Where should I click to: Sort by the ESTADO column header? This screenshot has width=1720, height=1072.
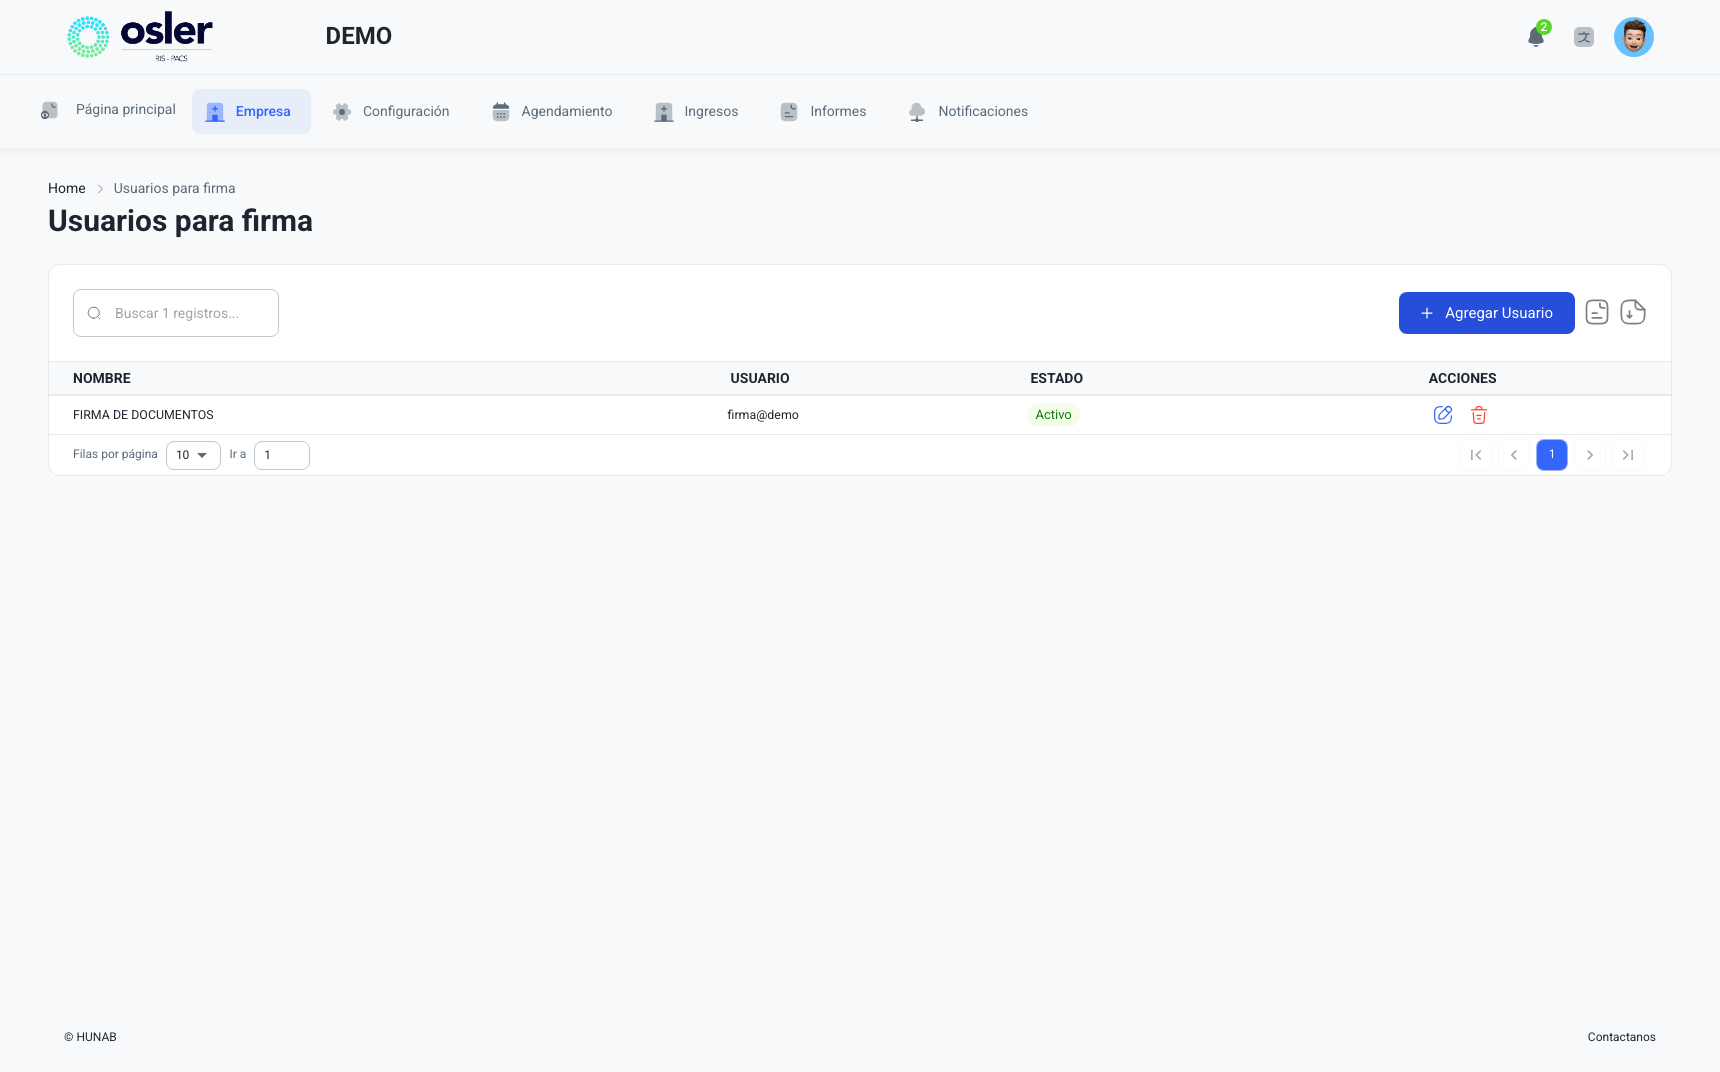click(x=1057, y=378)
